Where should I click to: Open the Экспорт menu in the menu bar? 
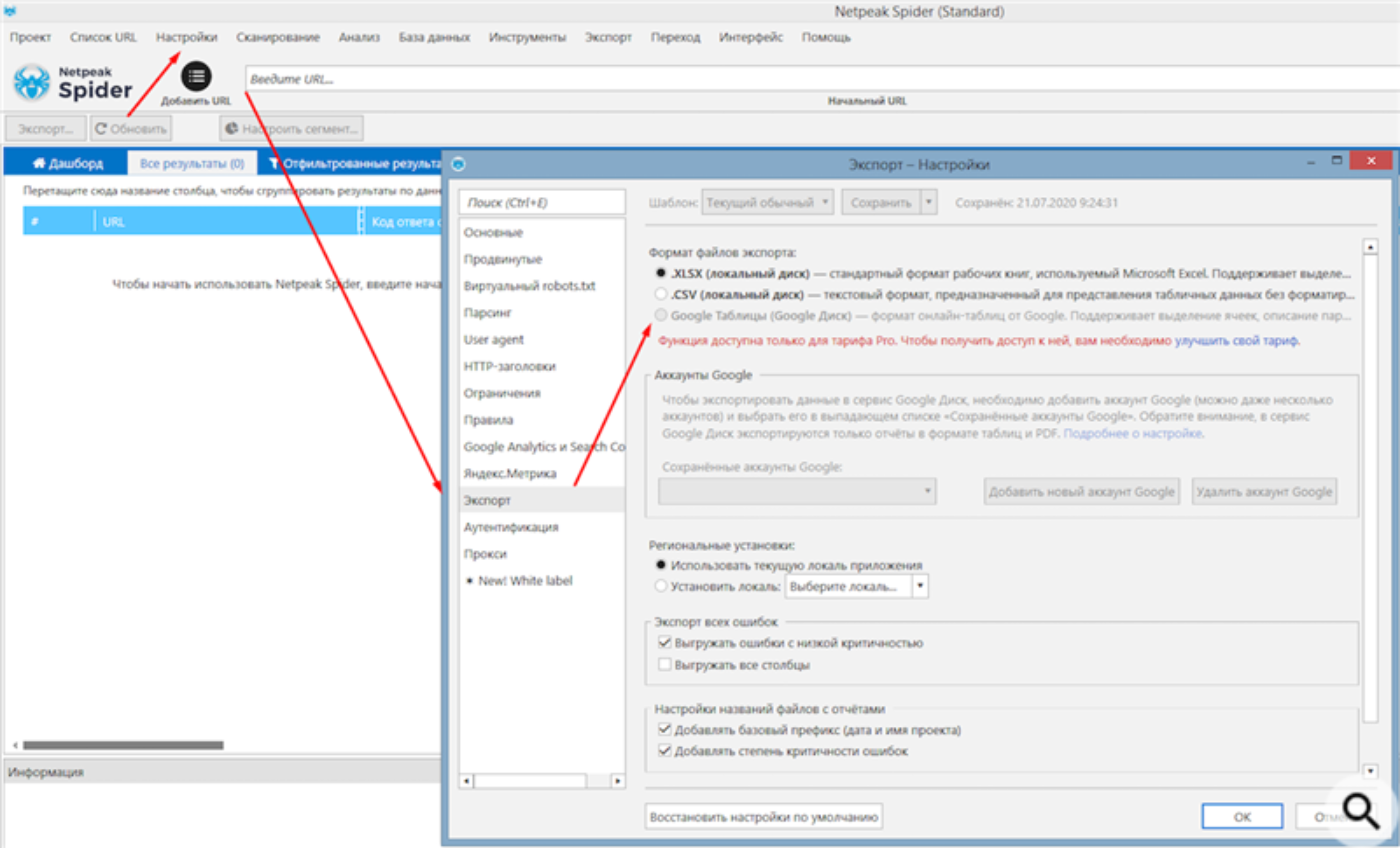[x=608, y=37]
